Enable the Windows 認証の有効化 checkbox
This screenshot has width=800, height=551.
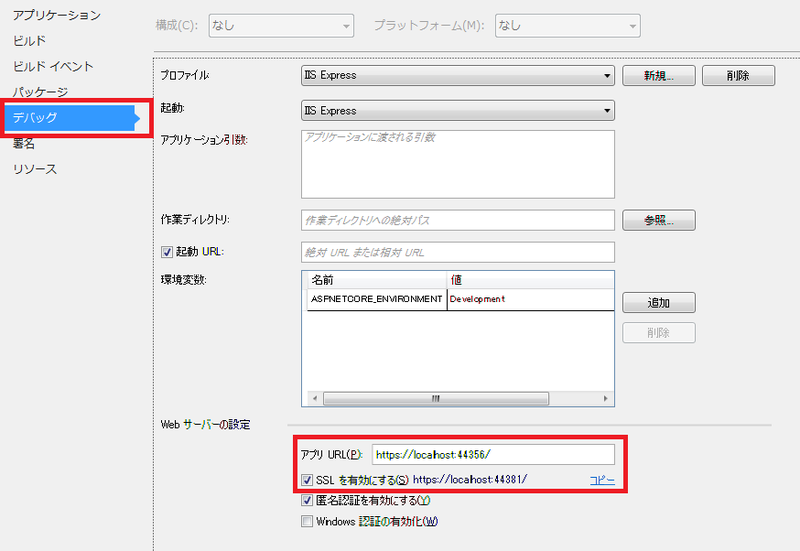click(x=307, y=521)
